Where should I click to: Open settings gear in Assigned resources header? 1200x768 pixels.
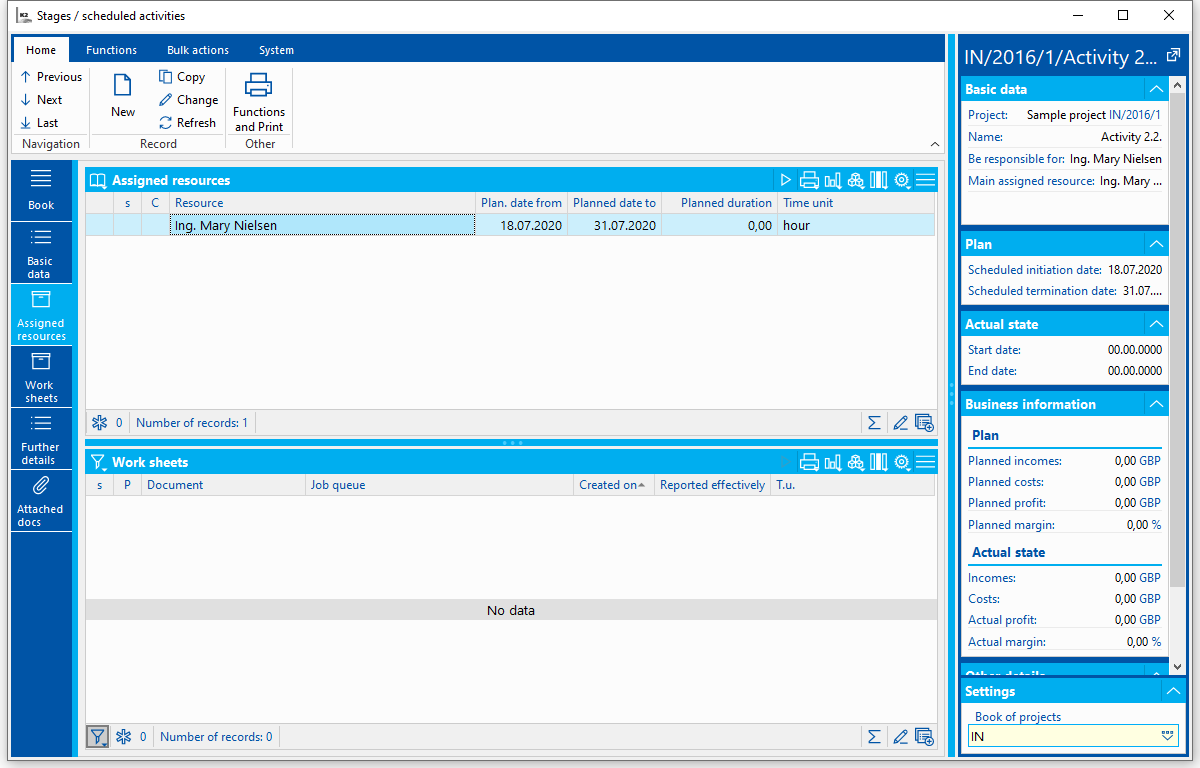(x=902, y=180)
